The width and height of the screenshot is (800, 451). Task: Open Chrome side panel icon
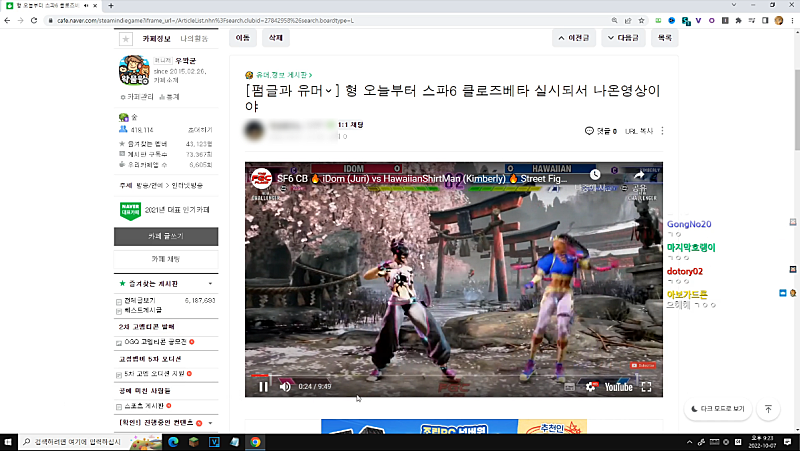(765, 20)
